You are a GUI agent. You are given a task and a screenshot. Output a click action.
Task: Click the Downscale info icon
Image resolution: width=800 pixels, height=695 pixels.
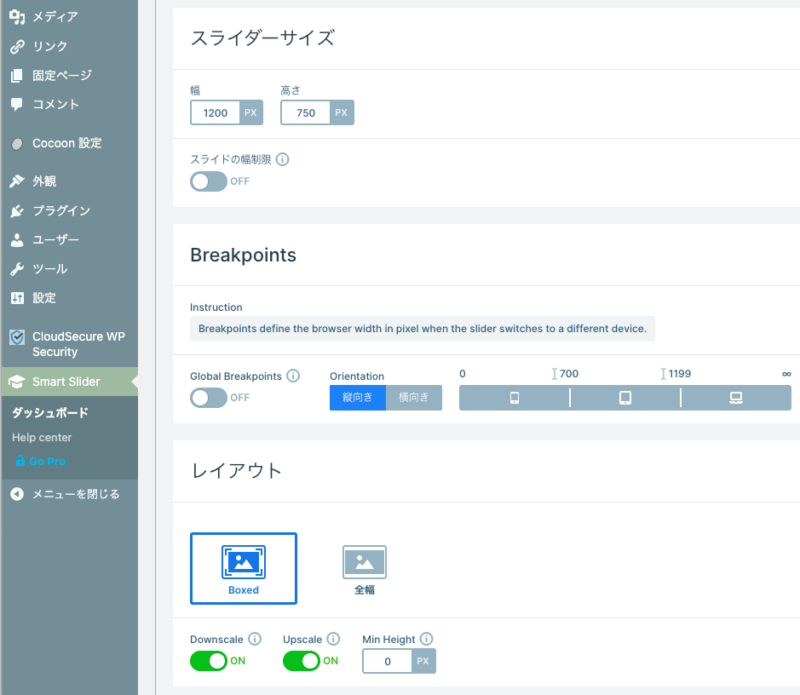pyautogui.click(x=255, y=639)
